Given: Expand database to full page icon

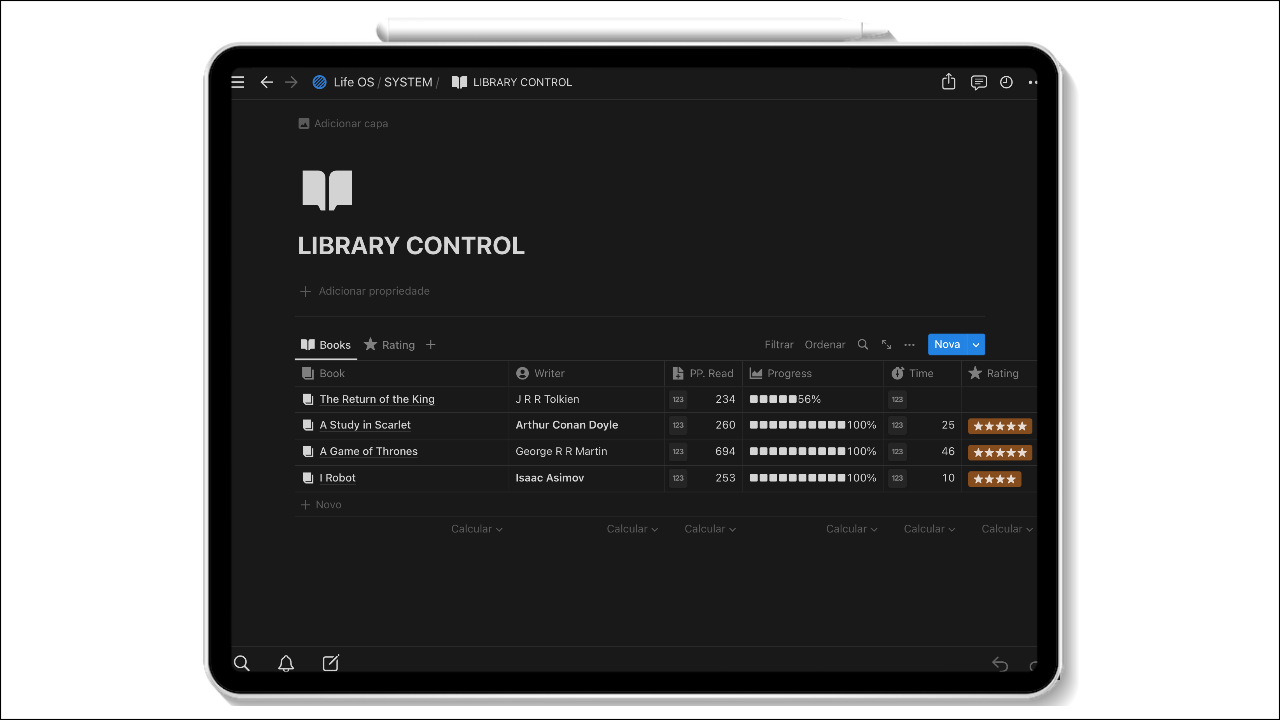Looking at the screenshot, I should 886,344.
